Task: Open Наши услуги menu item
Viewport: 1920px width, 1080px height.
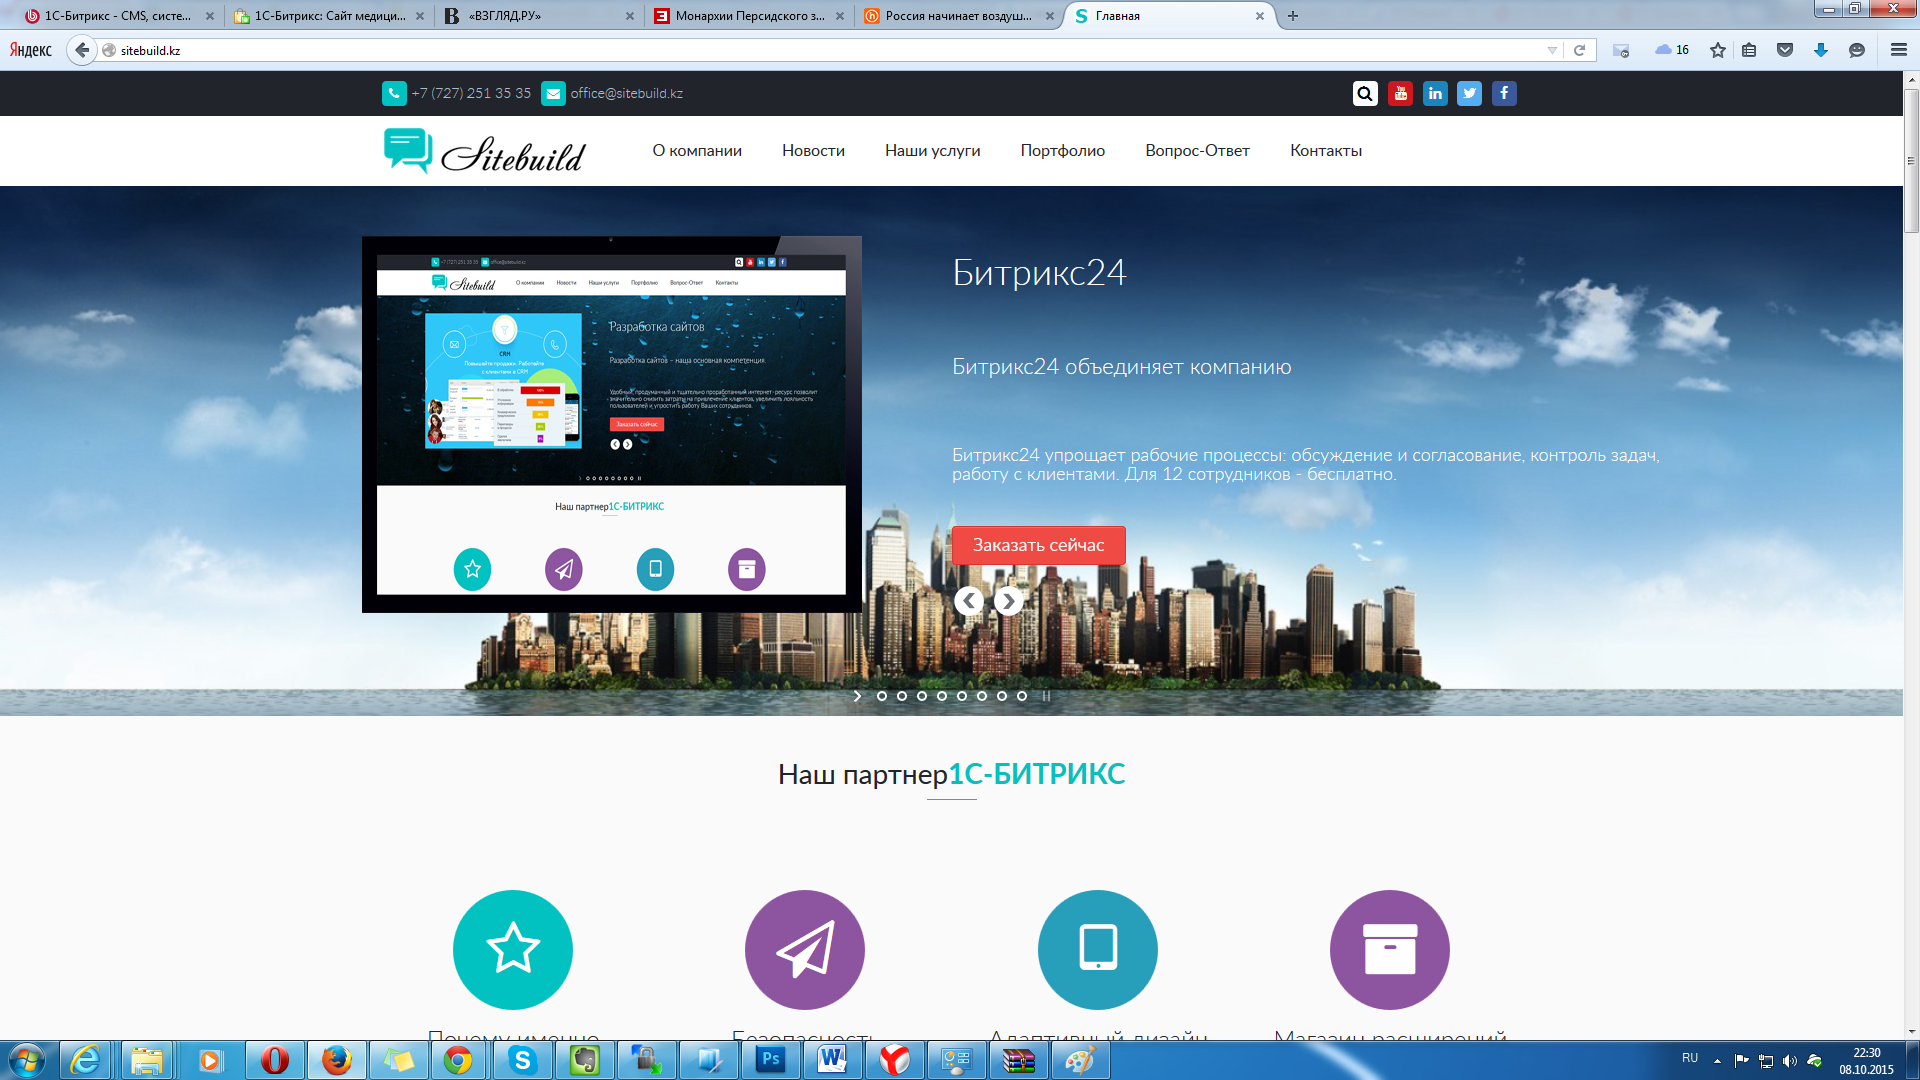Action: point(932,151)
